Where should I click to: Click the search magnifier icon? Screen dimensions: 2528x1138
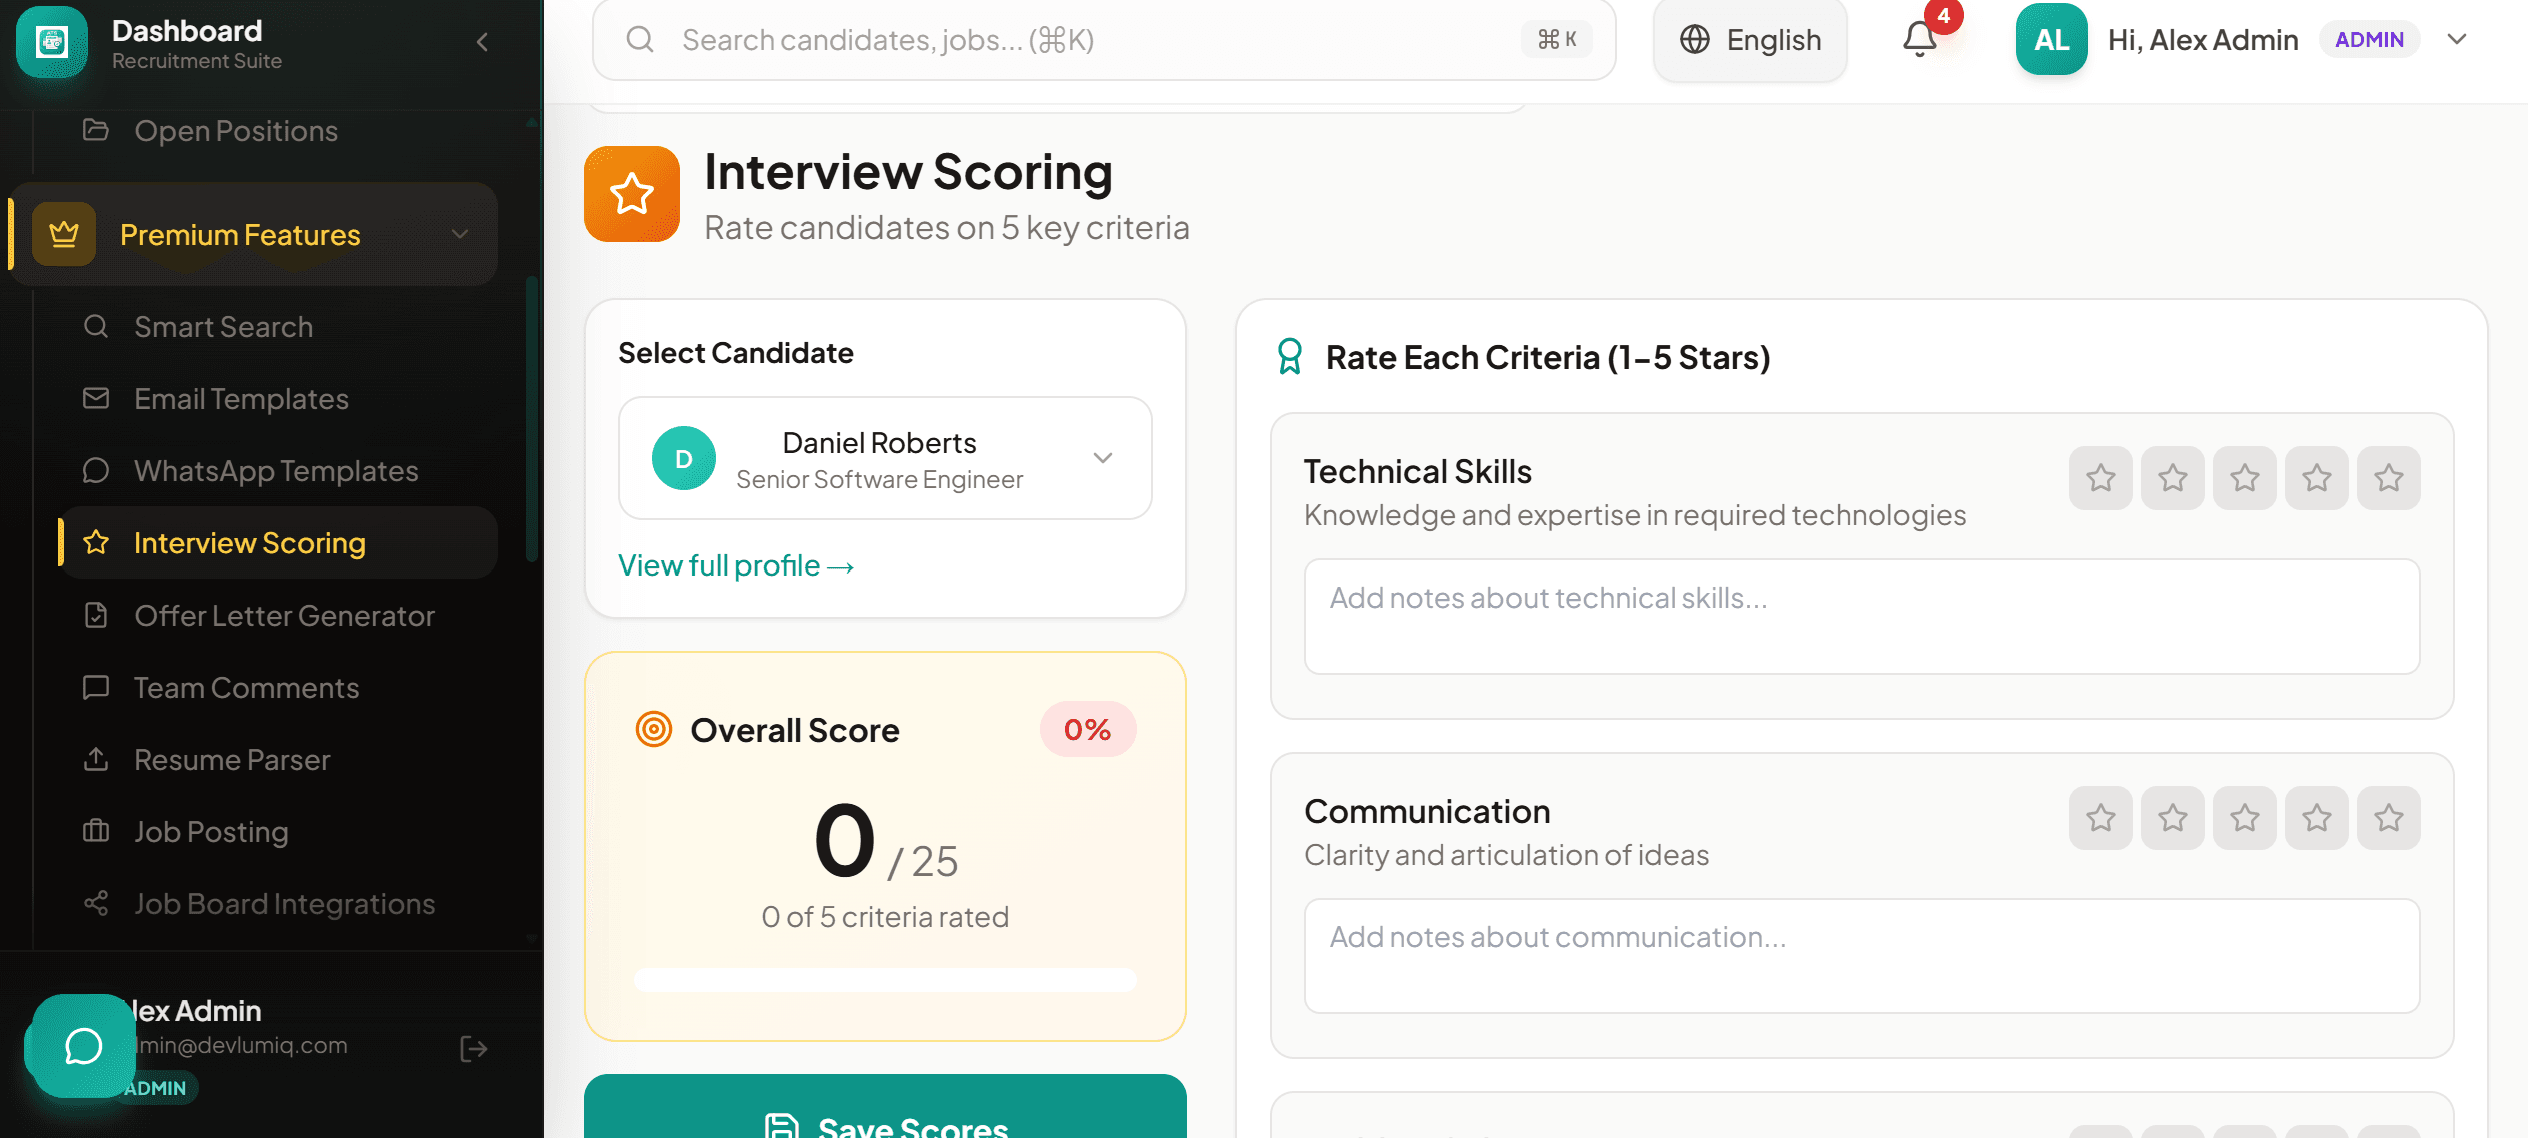[640, 40]
